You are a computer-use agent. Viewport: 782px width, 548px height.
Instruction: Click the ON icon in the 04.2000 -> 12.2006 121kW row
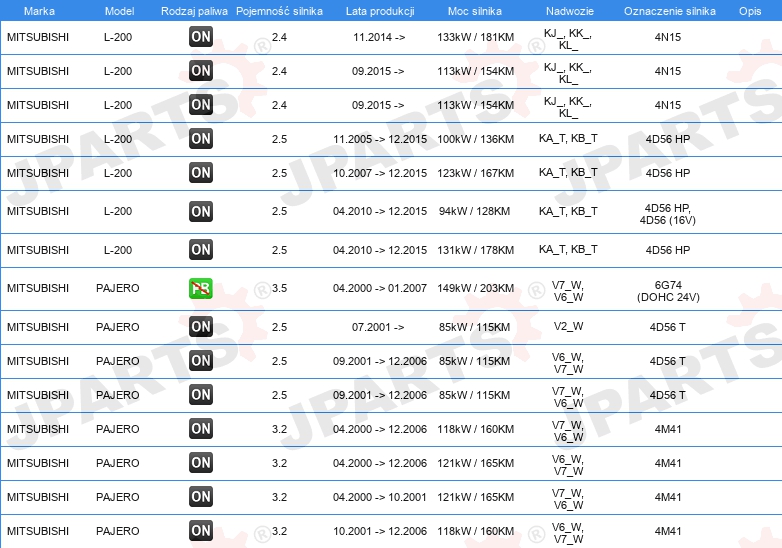coord(200,463)
